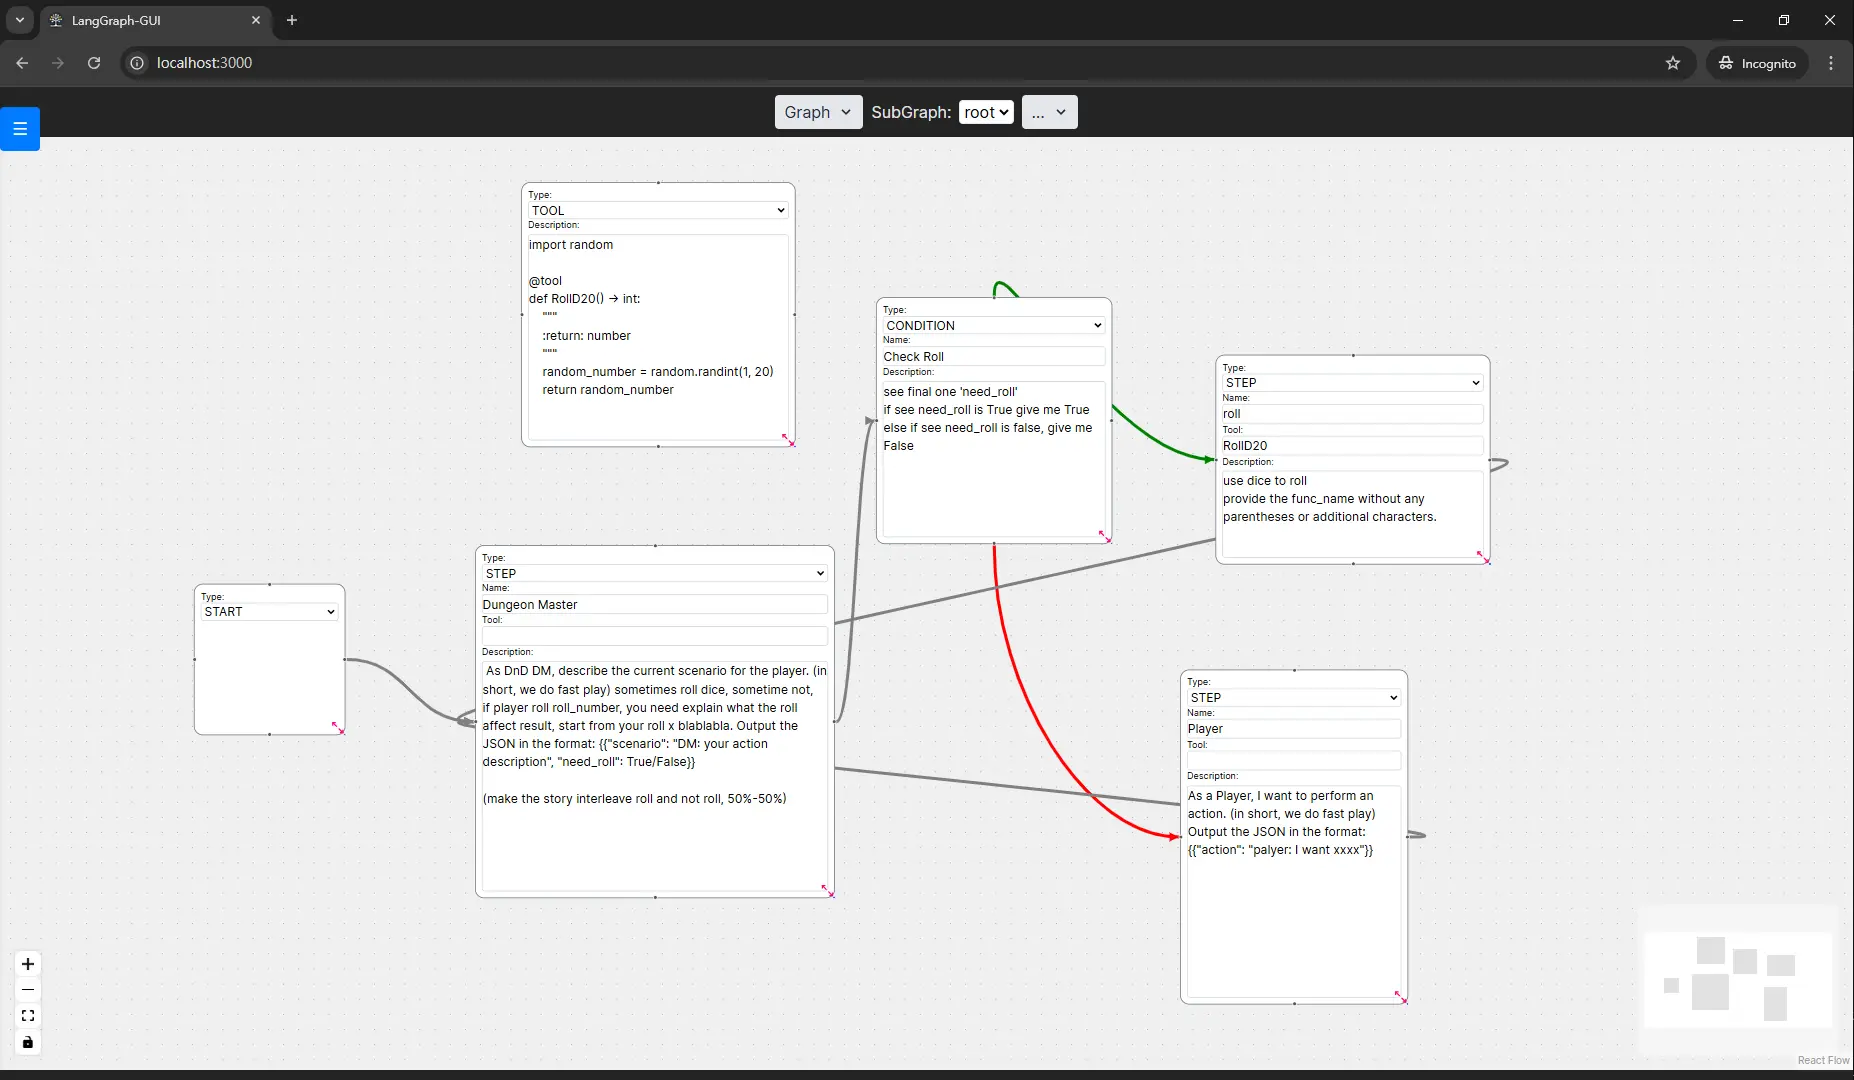Bookmark the page with the star icon
1854x1080 pixels.
(x=1673, y=63)
